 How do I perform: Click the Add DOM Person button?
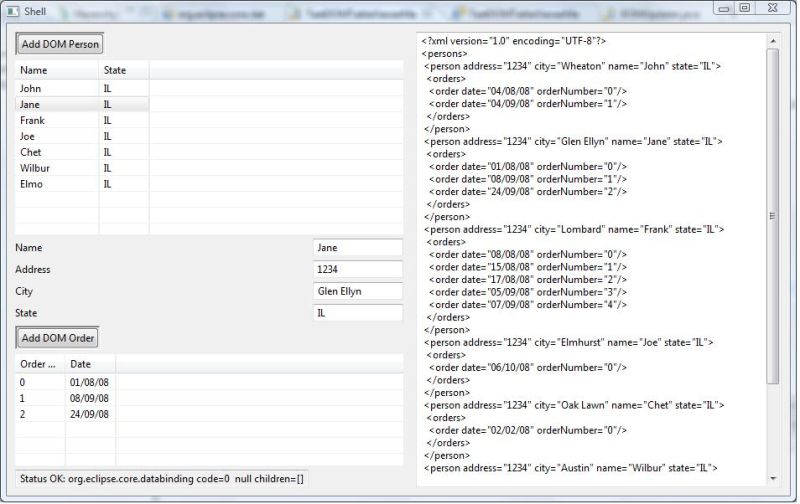(x=60, y=44)
